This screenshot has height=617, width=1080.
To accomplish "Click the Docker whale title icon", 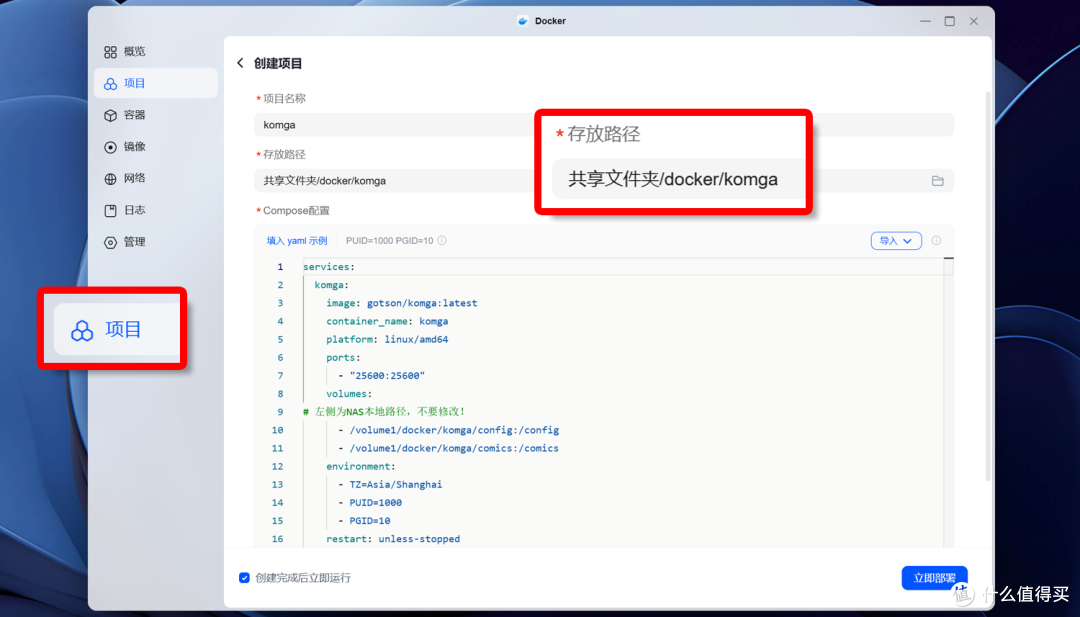I will [523, 21].
